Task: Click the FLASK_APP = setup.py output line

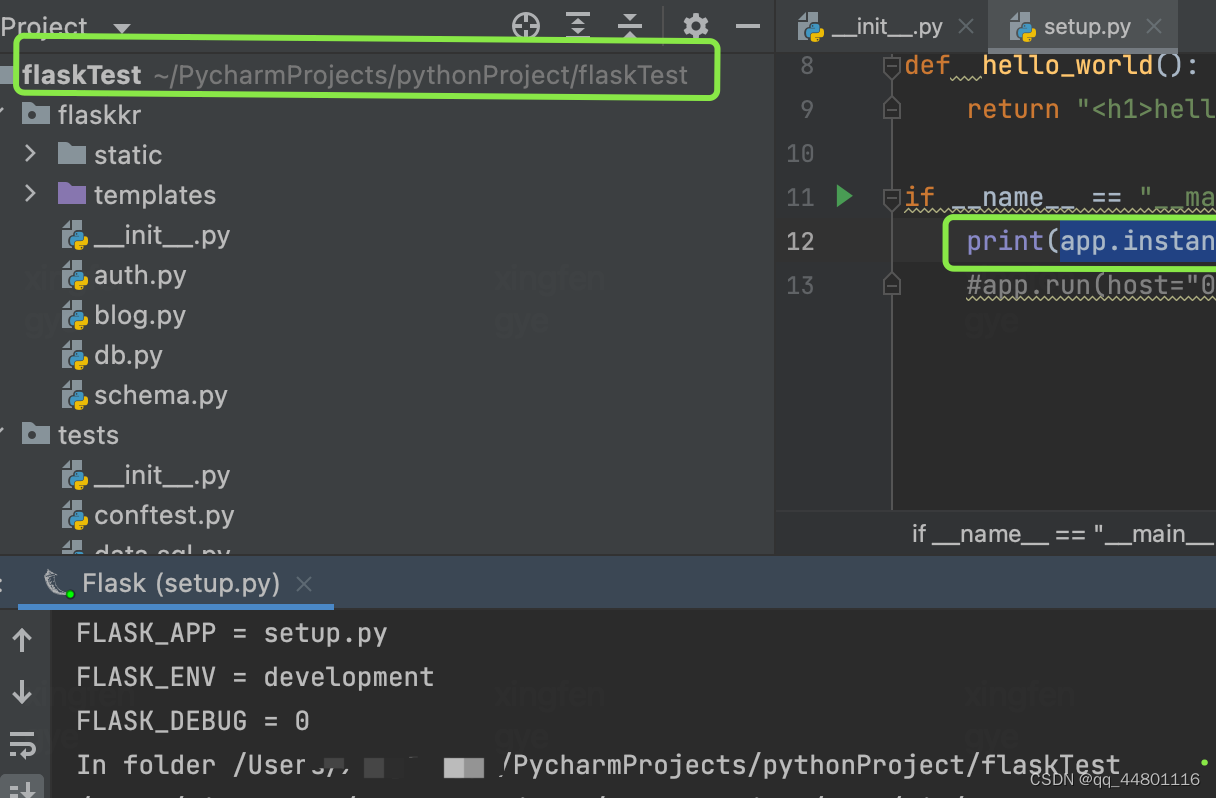Action: pyautogui.click(x=231, y=633)
